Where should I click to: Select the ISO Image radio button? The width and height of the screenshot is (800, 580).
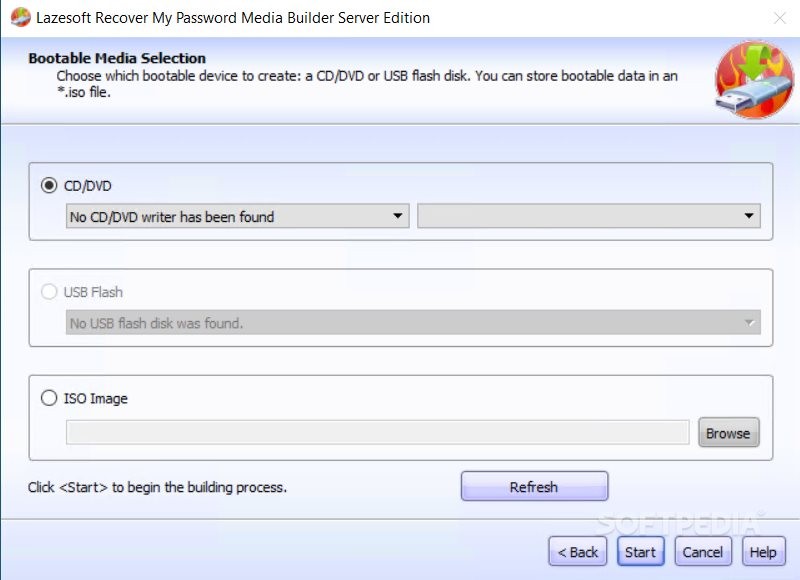click(49, 398)
